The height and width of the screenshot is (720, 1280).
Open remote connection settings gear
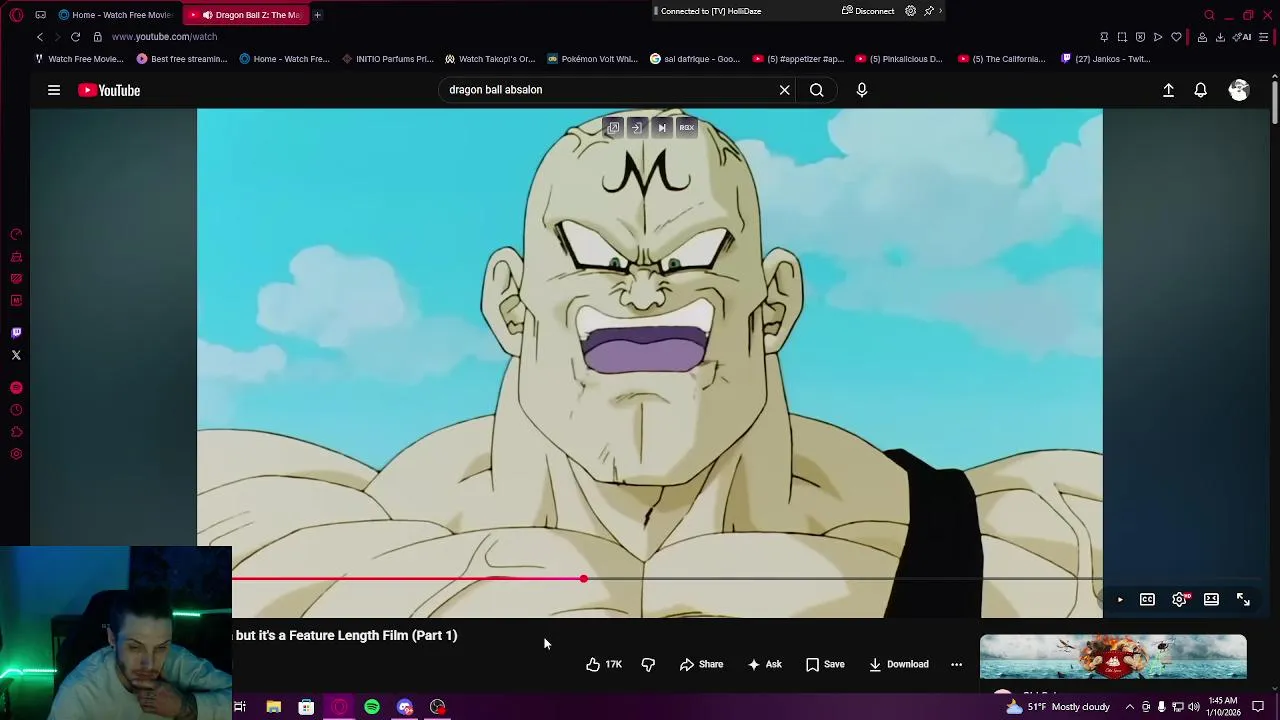point(910,11)
